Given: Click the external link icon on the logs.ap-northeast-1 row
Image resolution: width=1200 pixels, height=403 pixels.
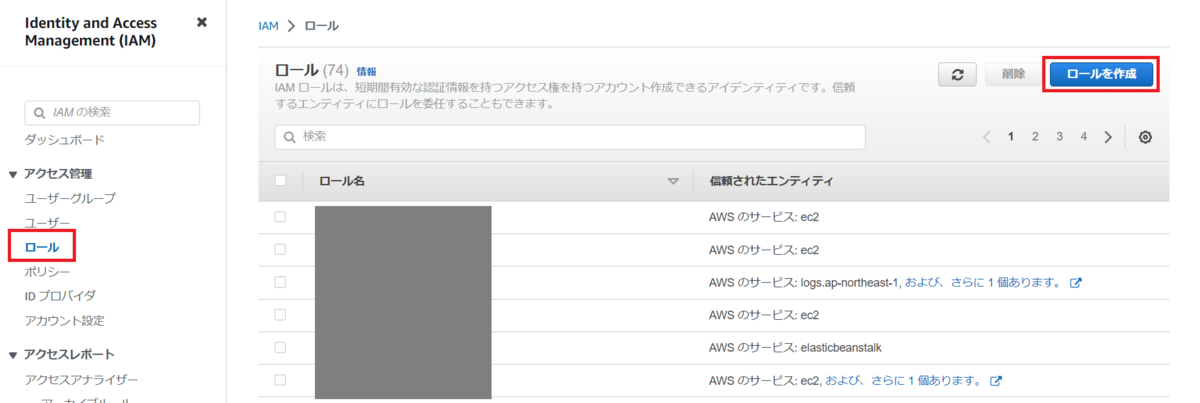Looking at the screenshot, I should 1076,283.
